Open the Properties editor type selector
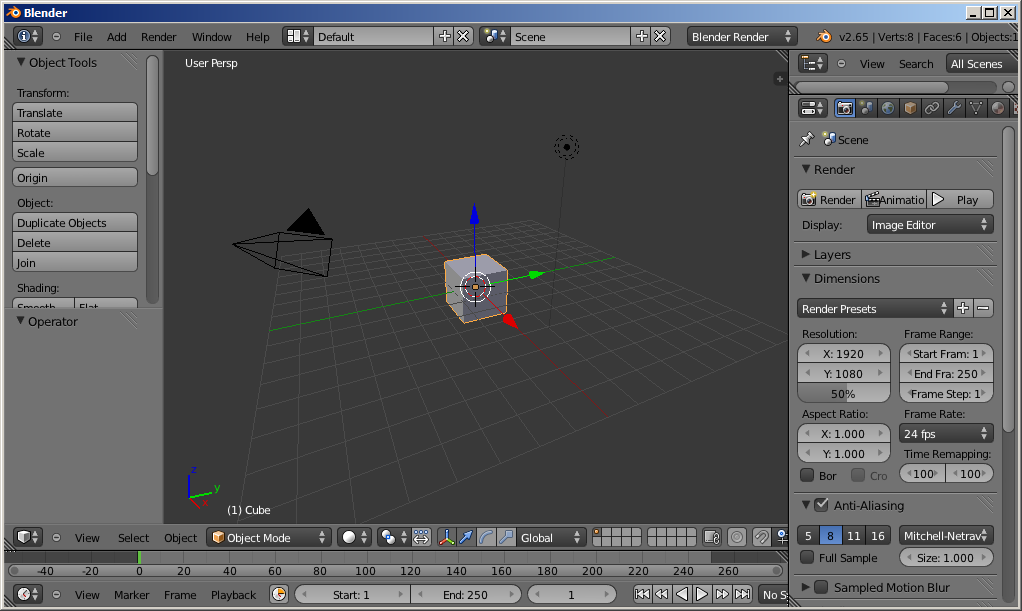This screenshot has width=1022, height=611. pos(813,108)
